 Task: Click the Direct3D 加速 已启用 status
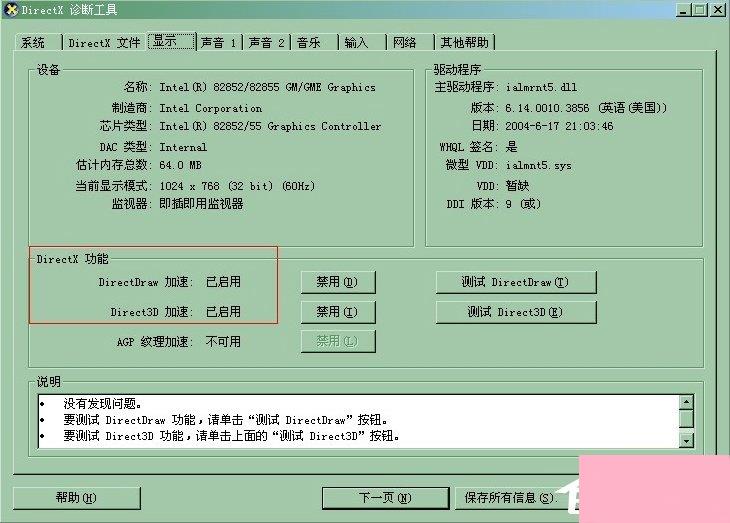tap(223, 312)
